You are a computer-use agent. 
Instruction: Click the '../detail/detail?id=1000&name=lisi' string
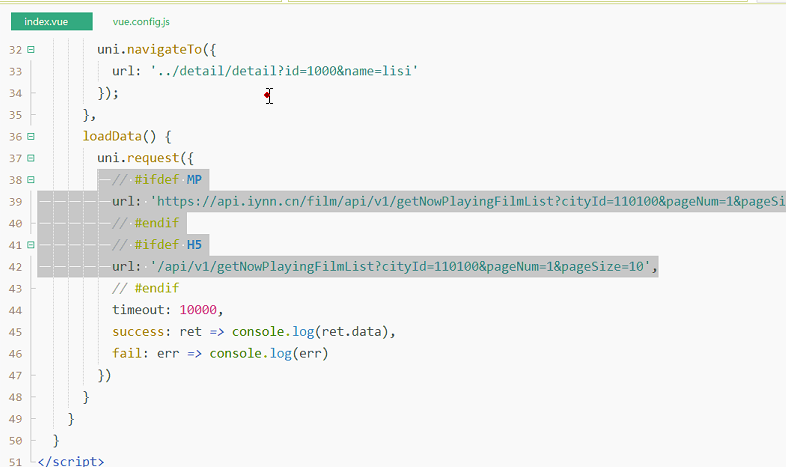coord(284,71)
